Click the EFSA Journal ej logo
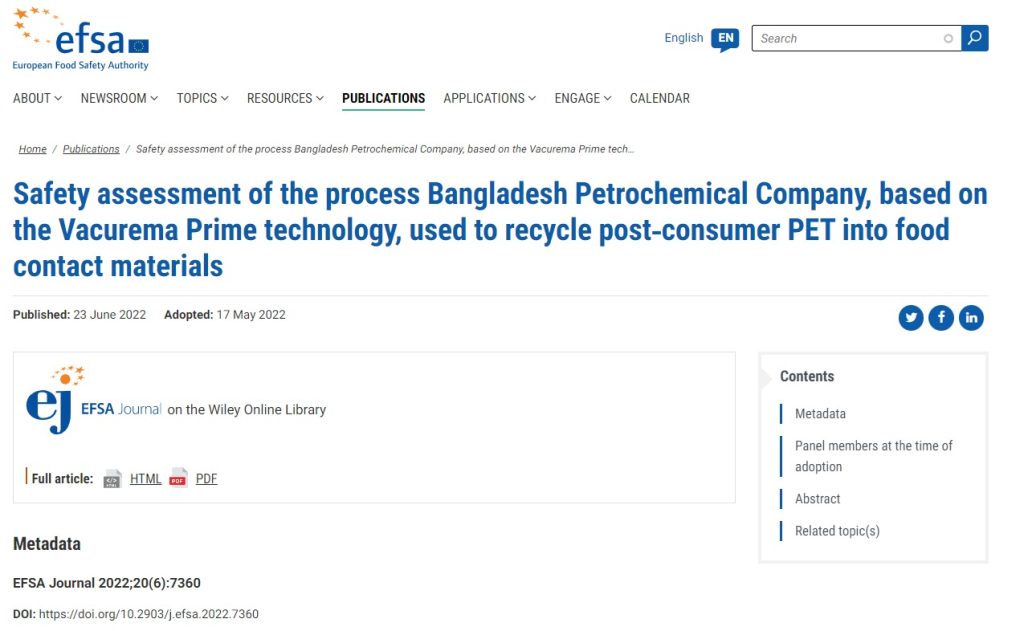1024x631 pixels. (x=50, y=402)
